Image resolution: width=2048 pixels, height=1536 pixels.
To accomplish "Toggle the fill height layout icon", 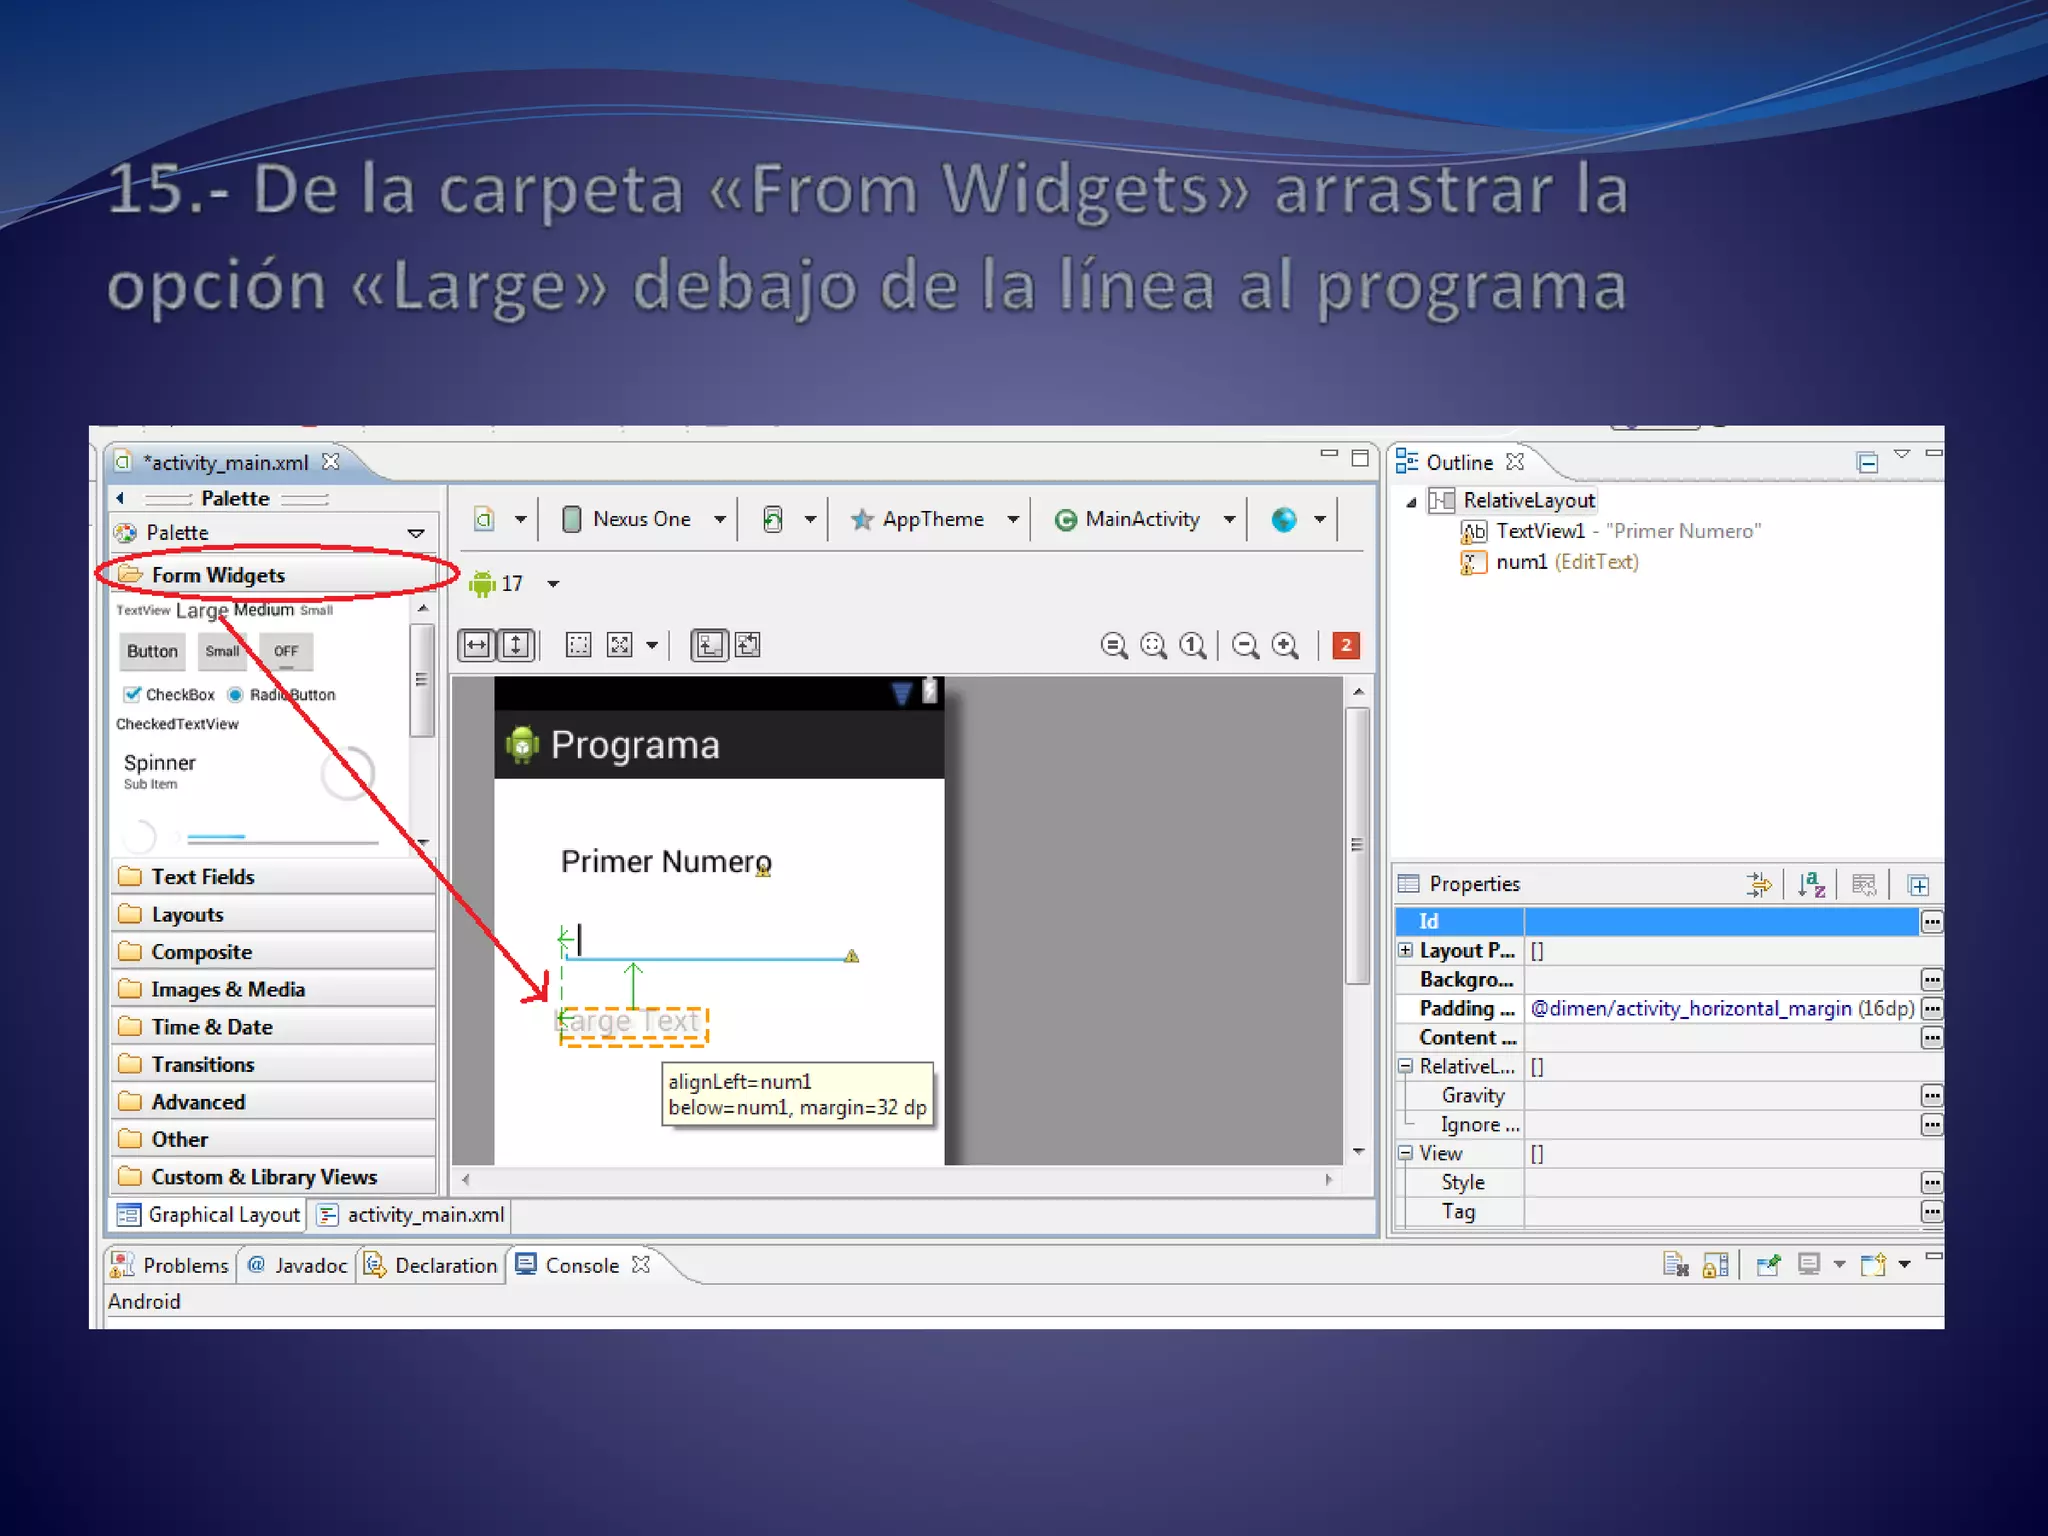I will tap(516, 645).
